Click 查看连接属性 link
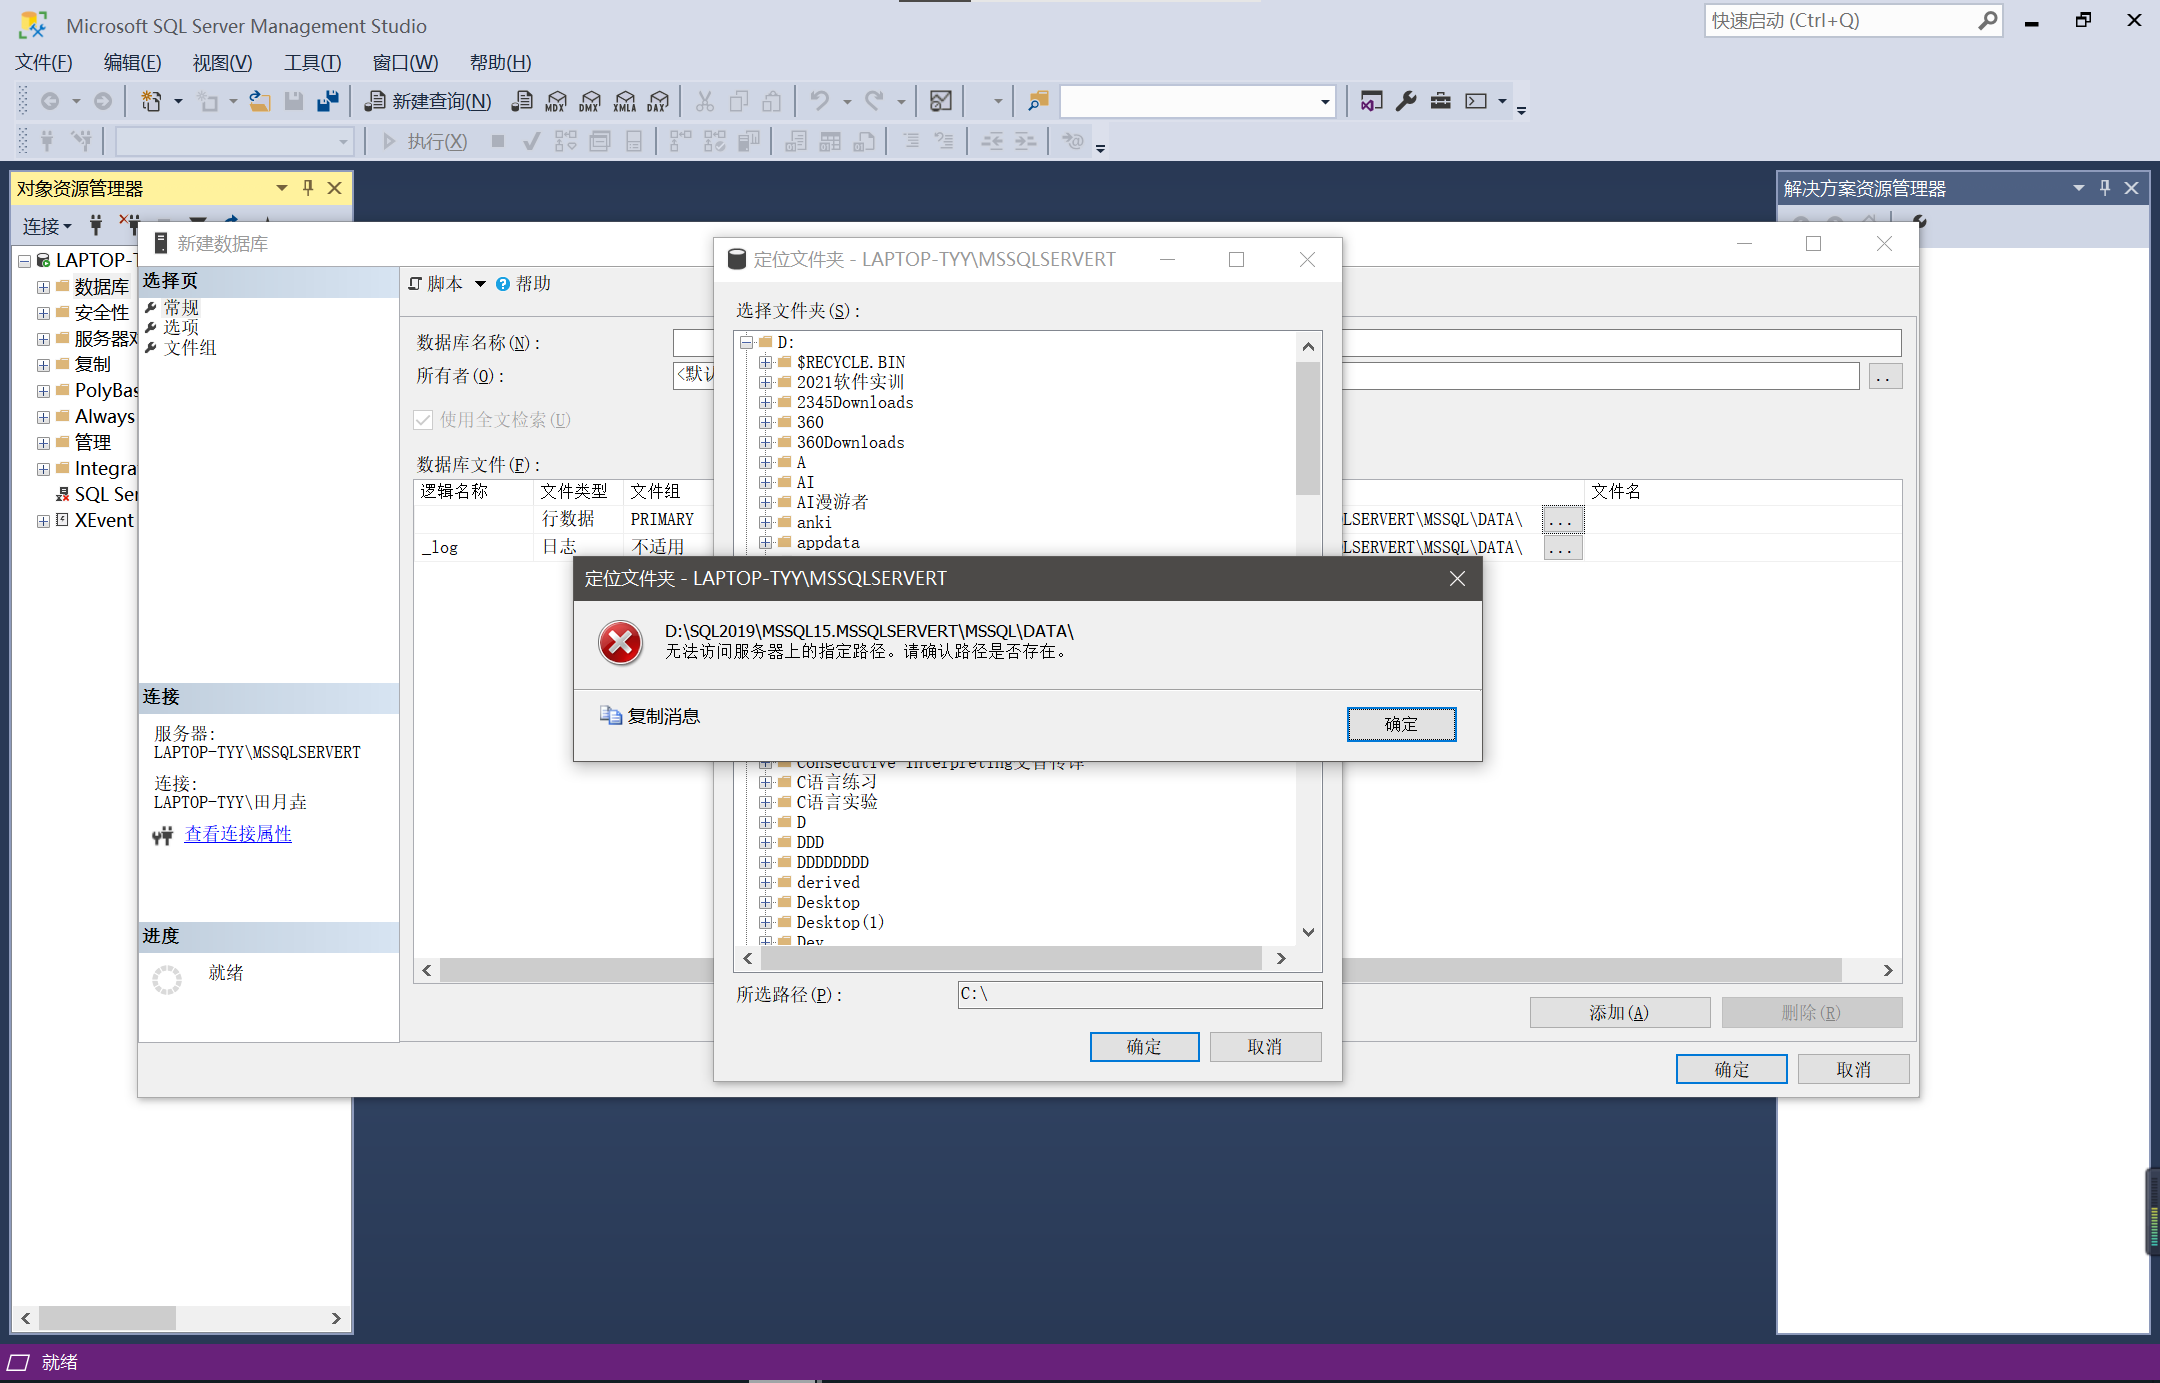 (x=238, y=834)
